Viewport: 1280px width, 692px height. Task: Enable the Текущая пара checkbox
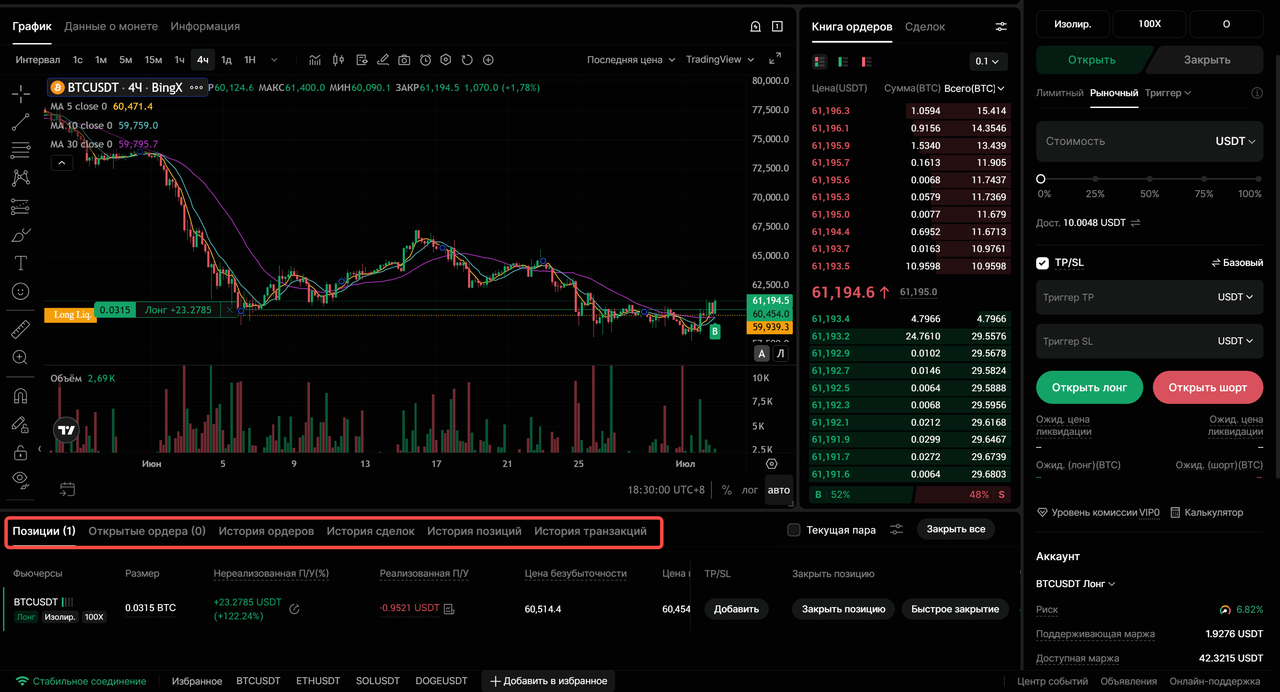click(x=794, y=530)
